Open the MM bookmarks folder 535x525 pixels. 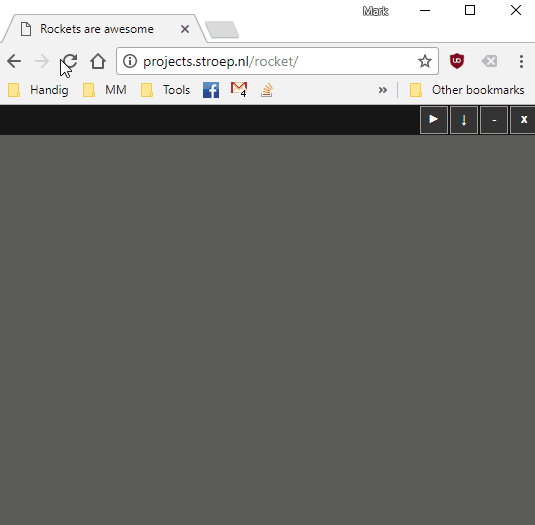click(105, 90)
